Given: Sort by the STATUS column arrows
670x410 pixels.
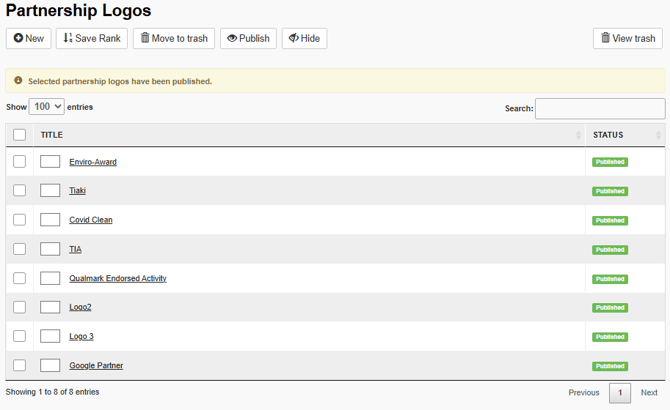Looking at the screenshot, I should coord(658,135).
